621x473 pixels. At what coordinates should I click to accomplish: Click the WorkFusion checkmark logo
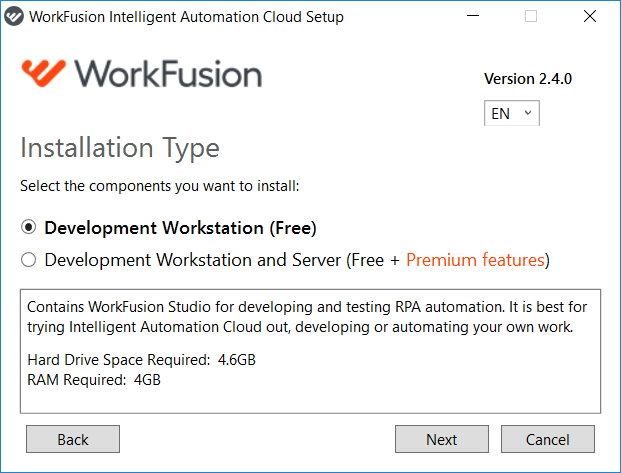pyautogui.click(x=44, y=73)
